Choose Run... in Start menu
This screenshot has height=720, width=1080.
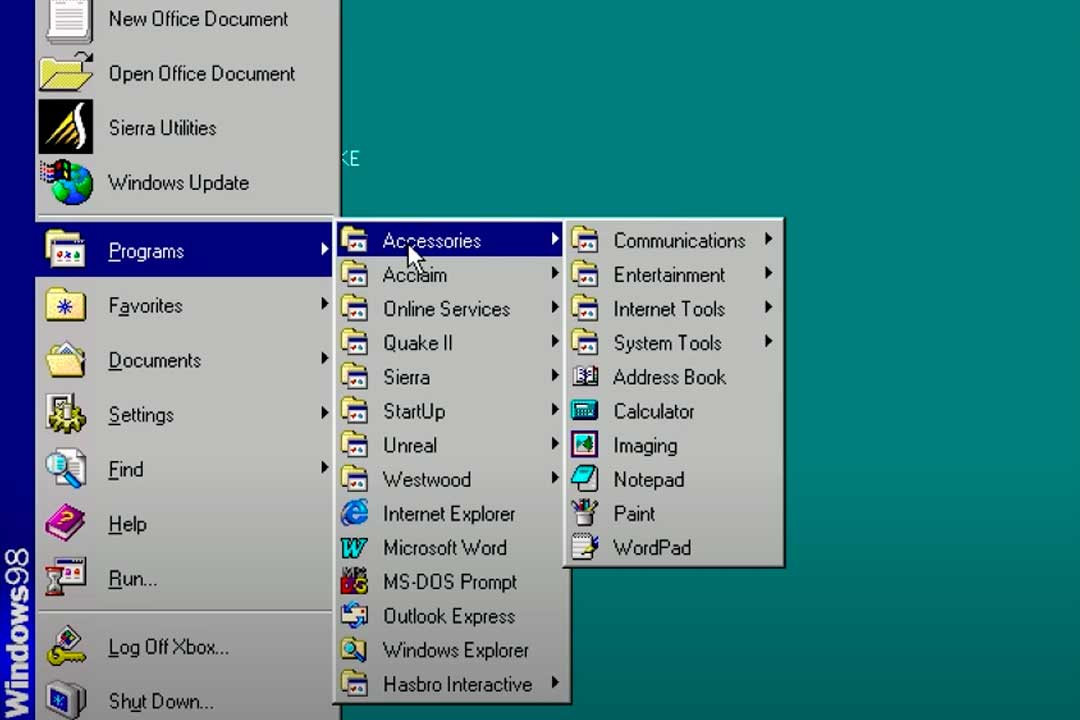(185, 577)
